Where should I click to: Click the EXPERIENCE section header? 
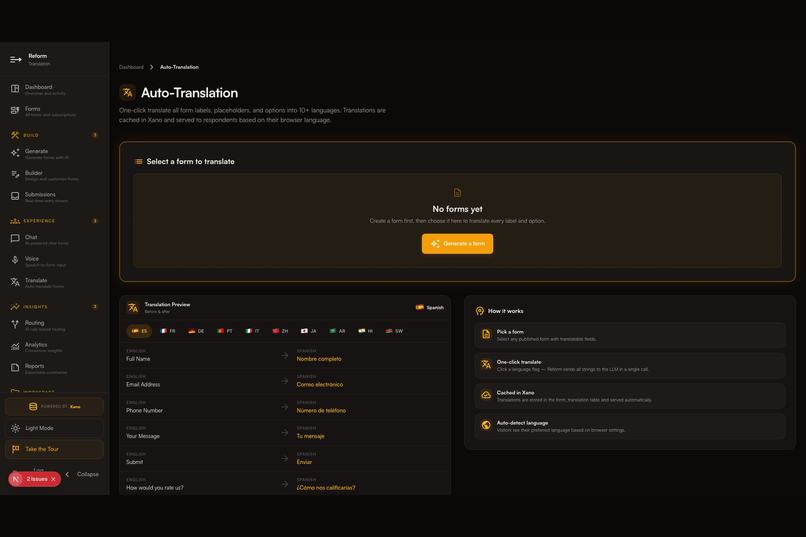[x=54, y=221]
